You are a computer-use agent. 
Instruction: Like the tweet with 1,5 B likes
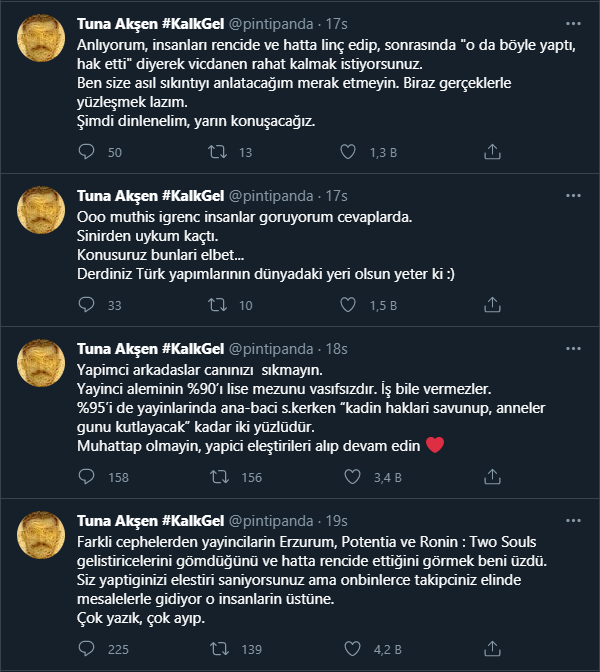(x=348, y=303)
